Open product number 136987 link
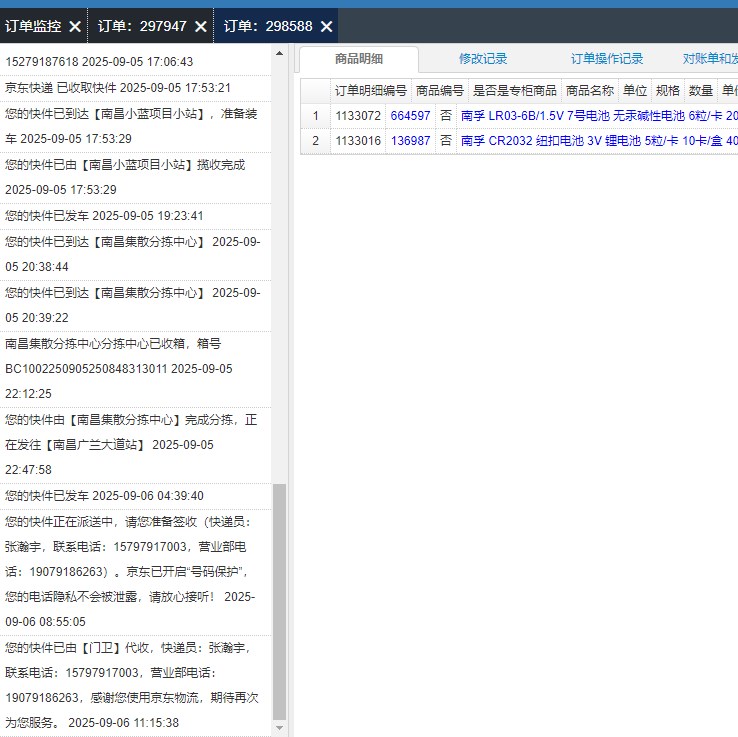Image resolution: width=738 pixels, height=737 pixels. (410, 141)
